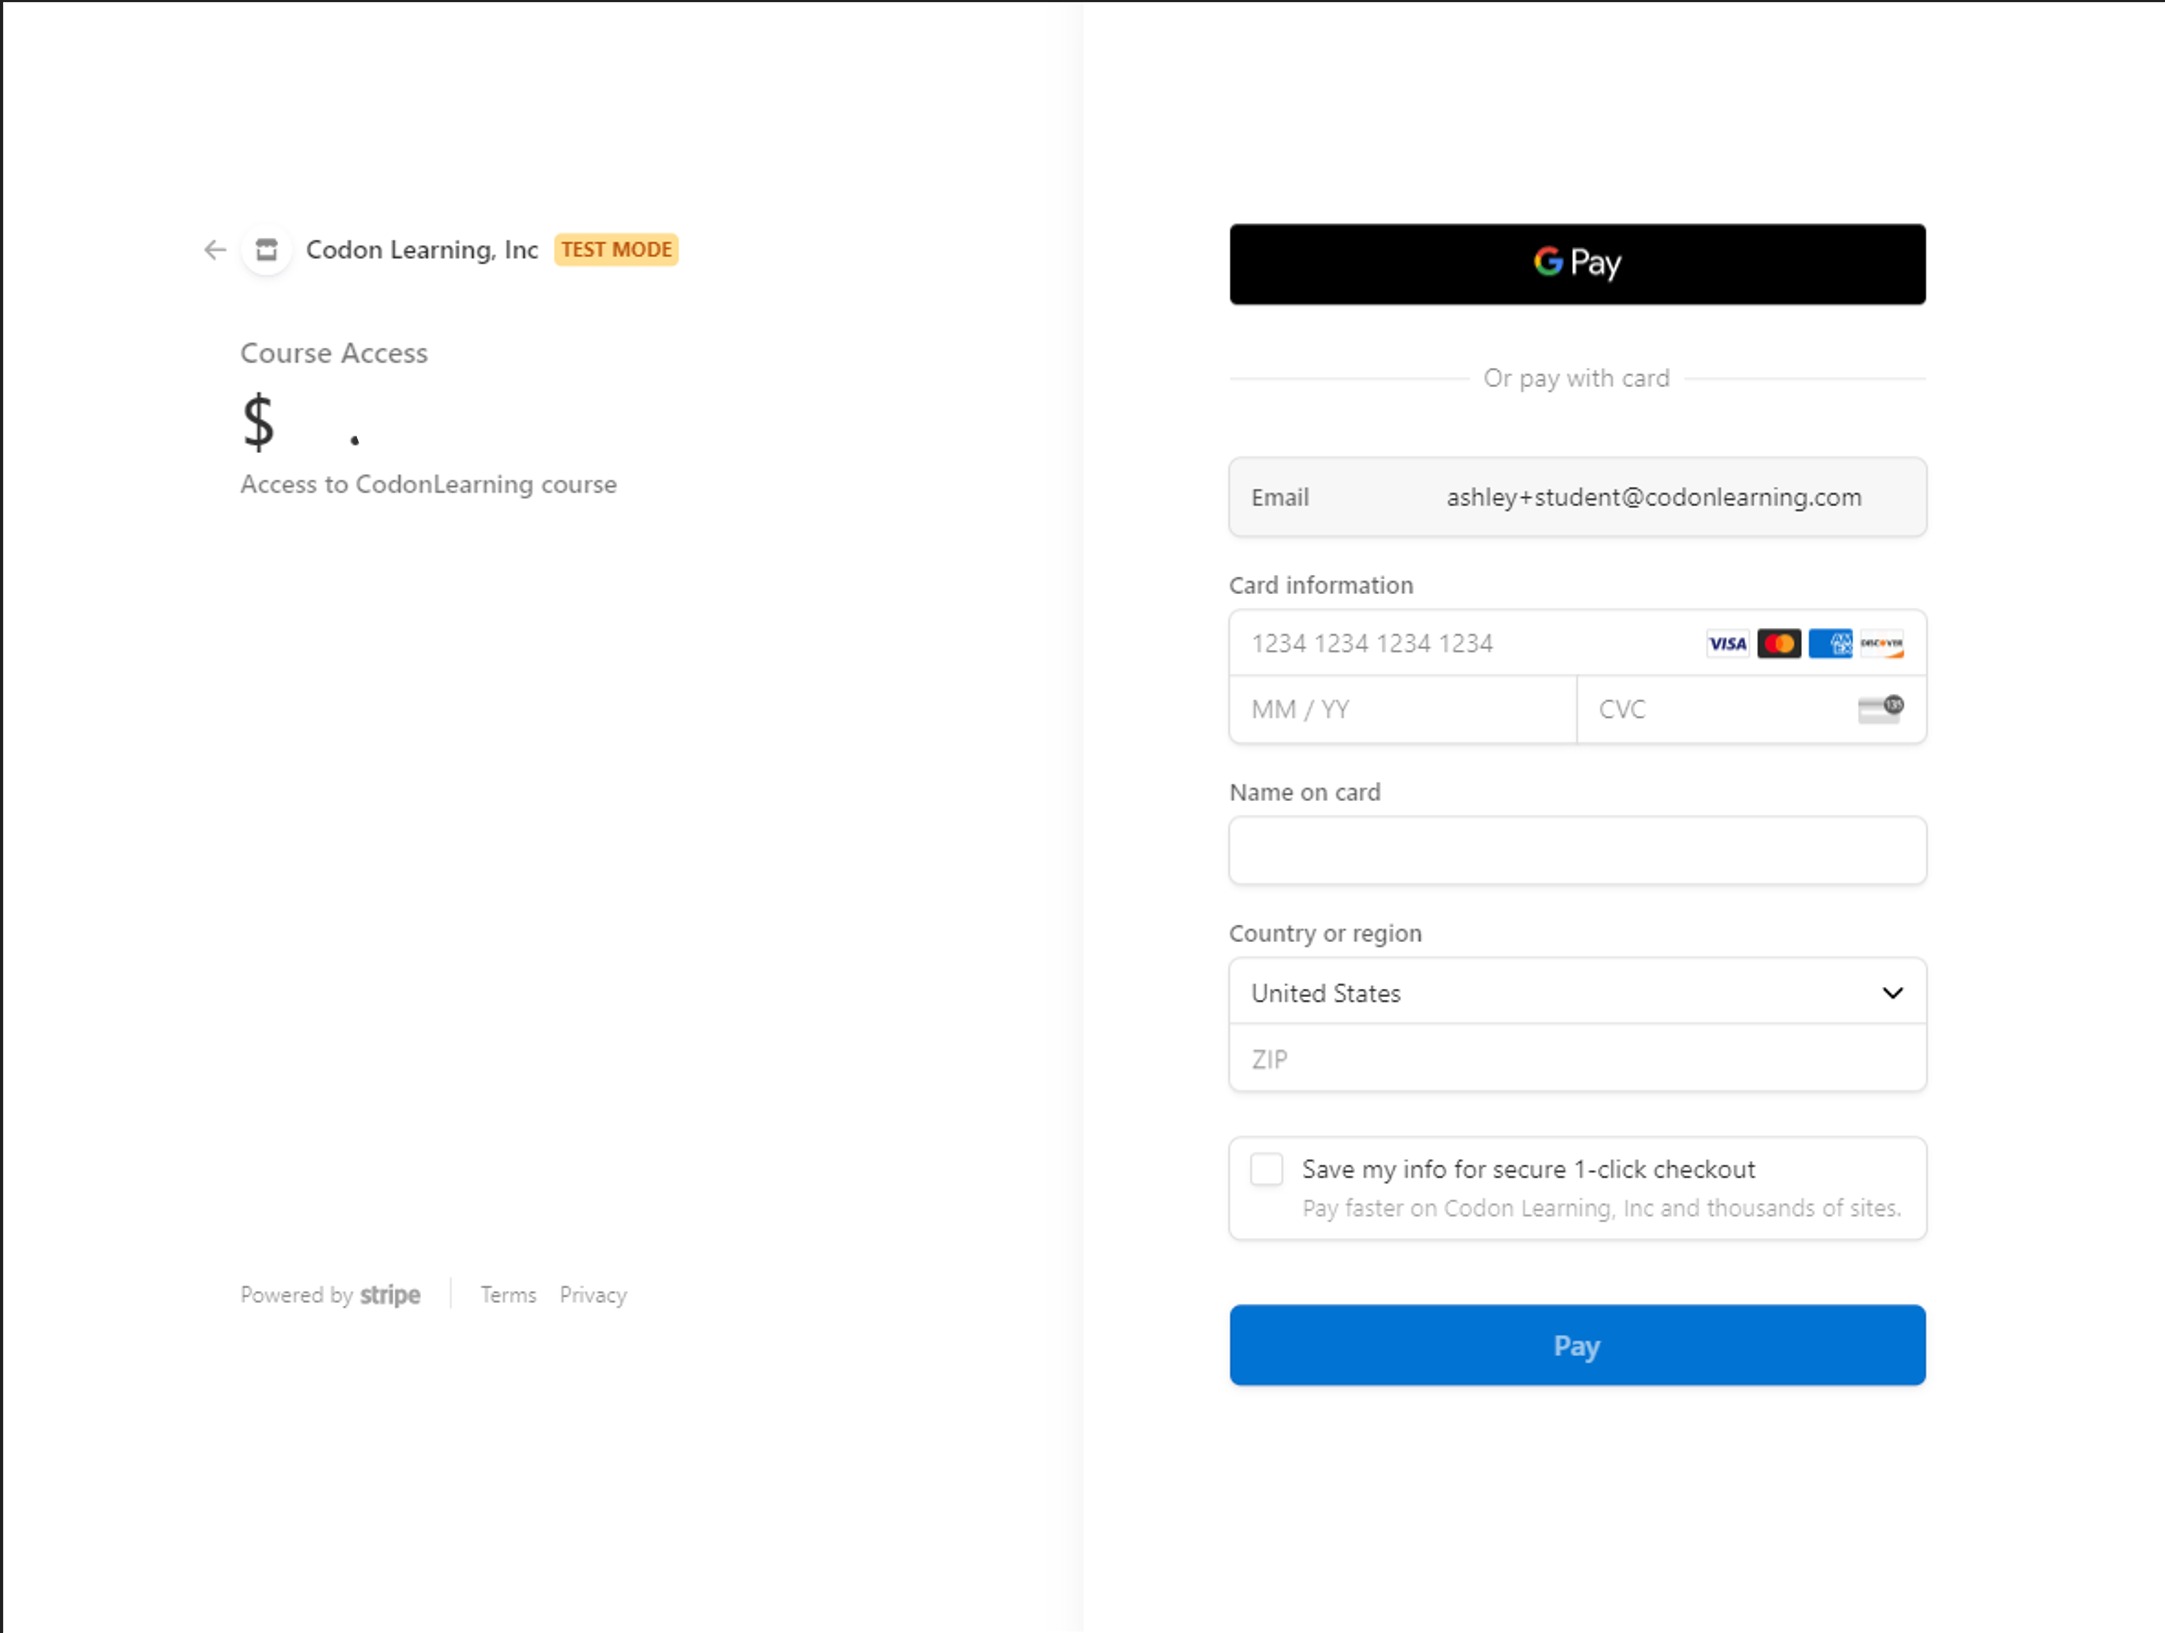The width and height of the screenshot is (2165, 1633).
Task: Click the Stripe logo
Action: point(390,1295)
